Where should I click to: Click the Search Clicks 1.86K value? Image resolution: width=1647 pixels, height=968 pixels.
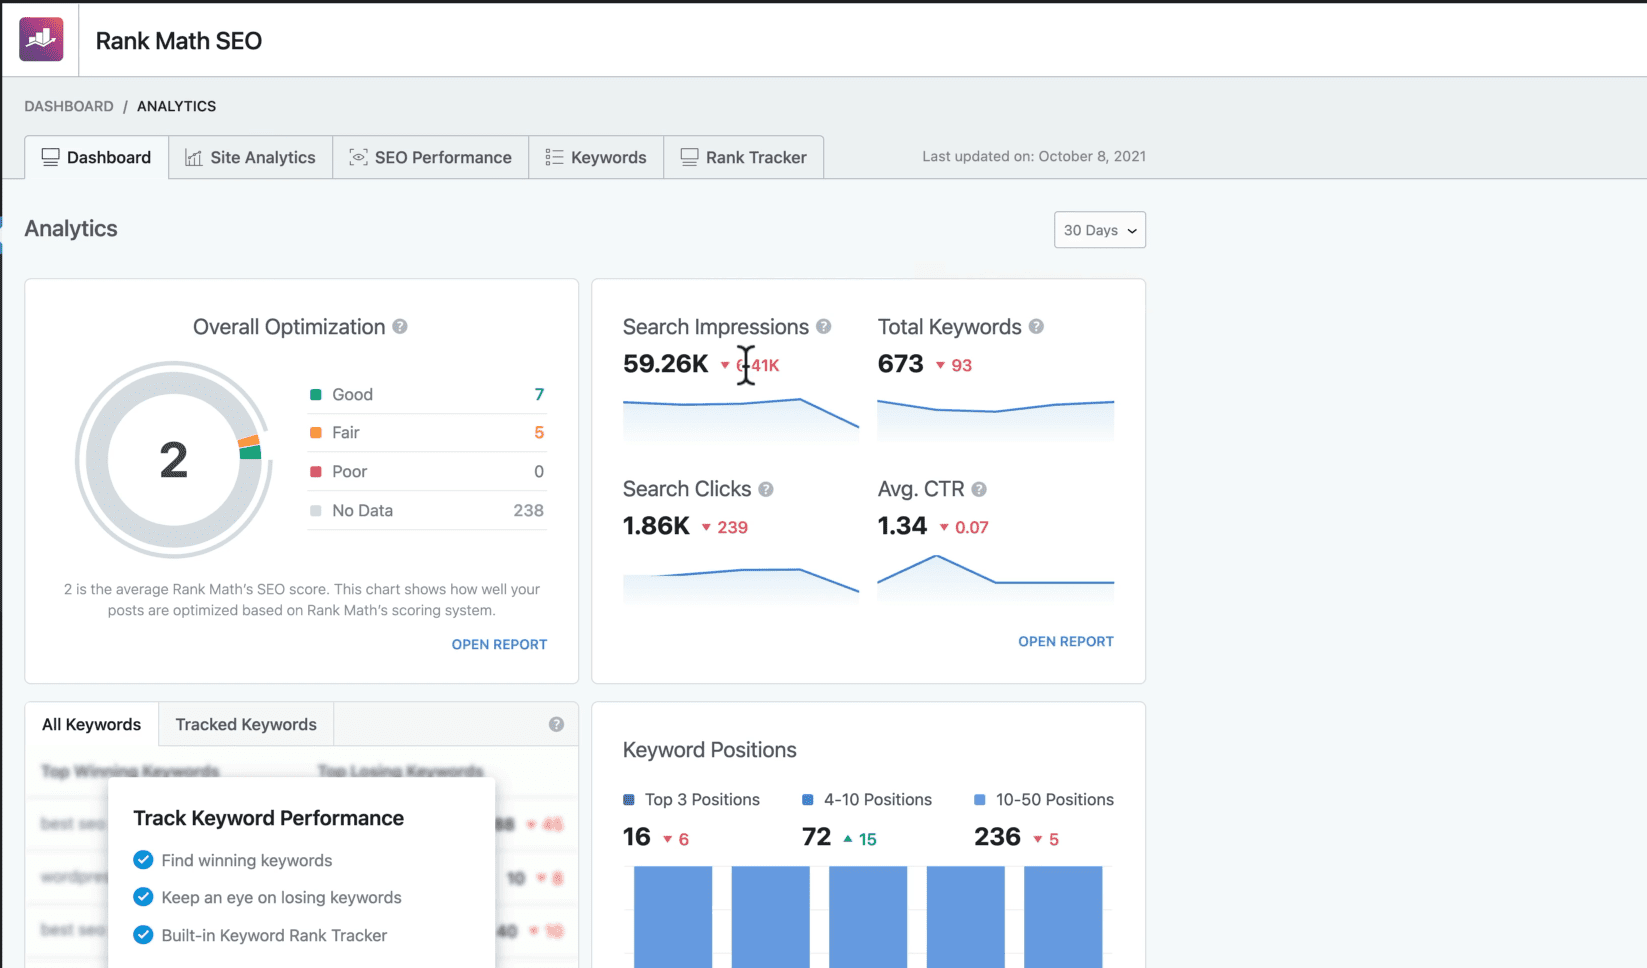point(656,526)
